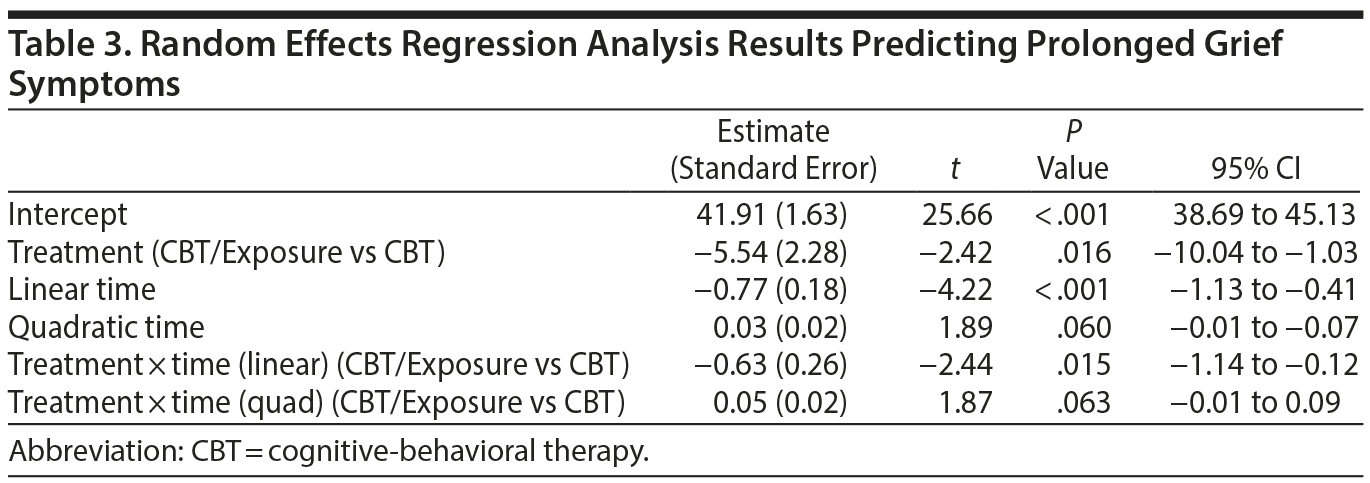This screenshot has height=483, width=1370.
Task: Select the Treatment (CBT/Exposure vs CBT) row label
Action: [226, 253]
